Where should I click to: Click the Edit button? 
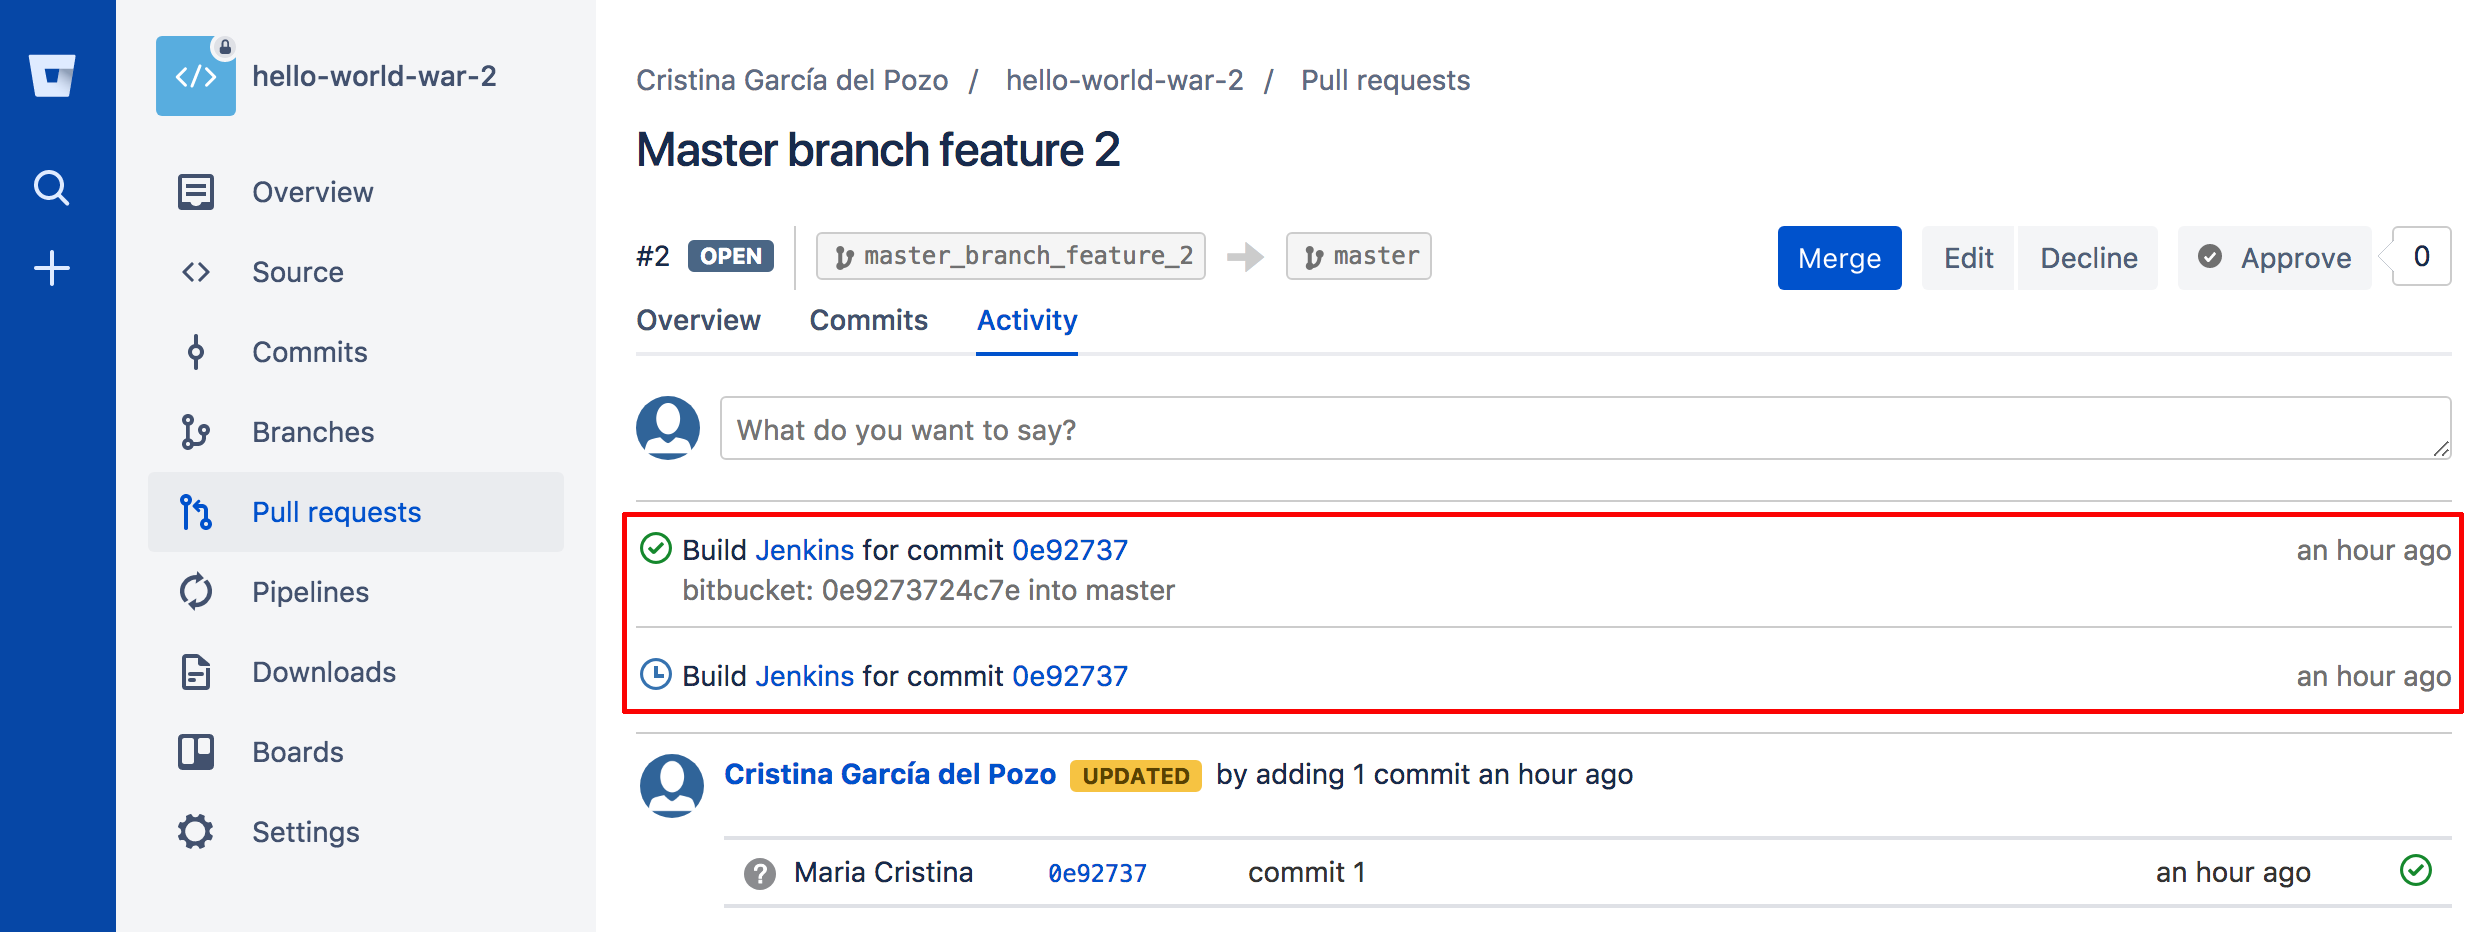[1968, 258]
